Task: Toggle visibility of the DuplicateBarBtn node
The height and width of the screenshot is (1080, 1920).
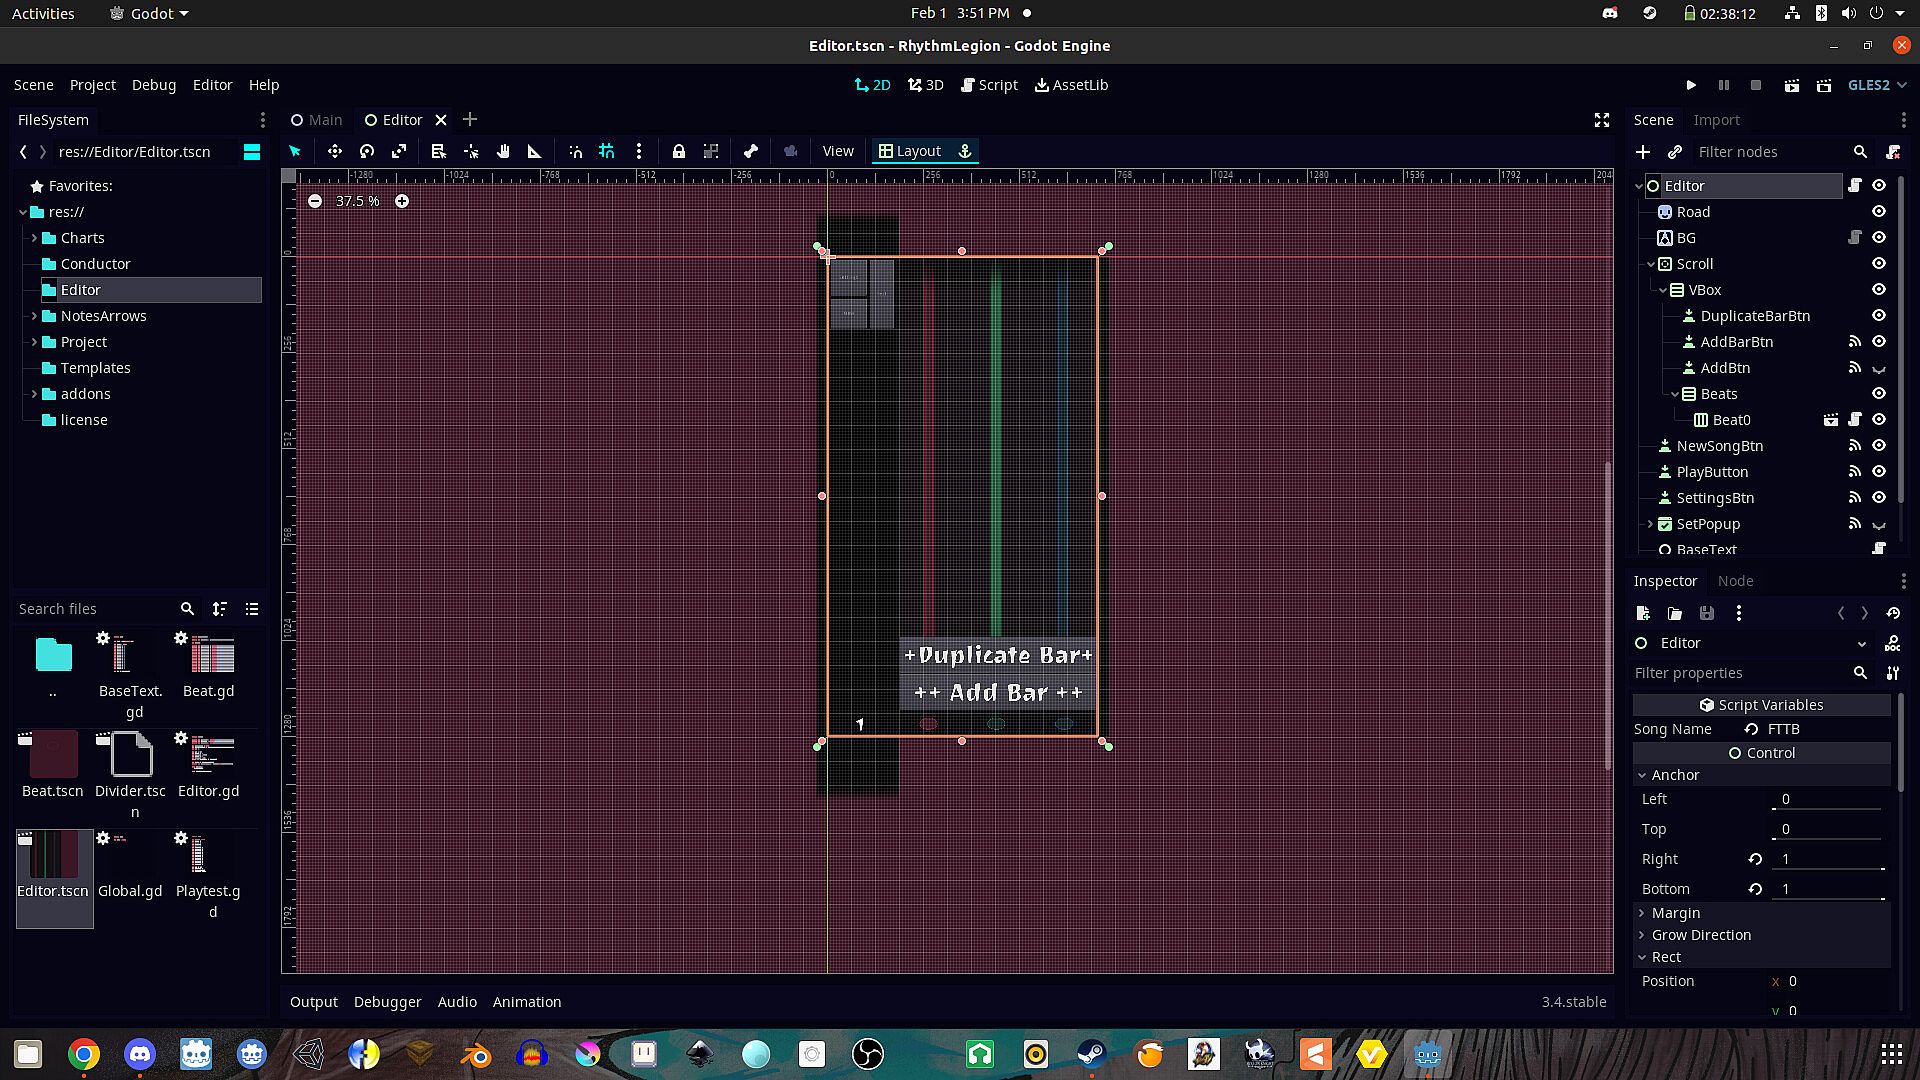Action: [x=1879, y=316]
